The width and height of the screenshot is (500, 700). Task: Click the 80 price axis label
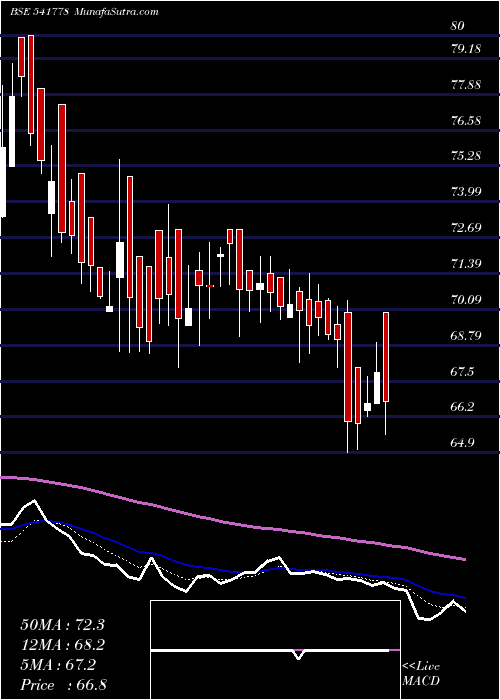point(458,26)
